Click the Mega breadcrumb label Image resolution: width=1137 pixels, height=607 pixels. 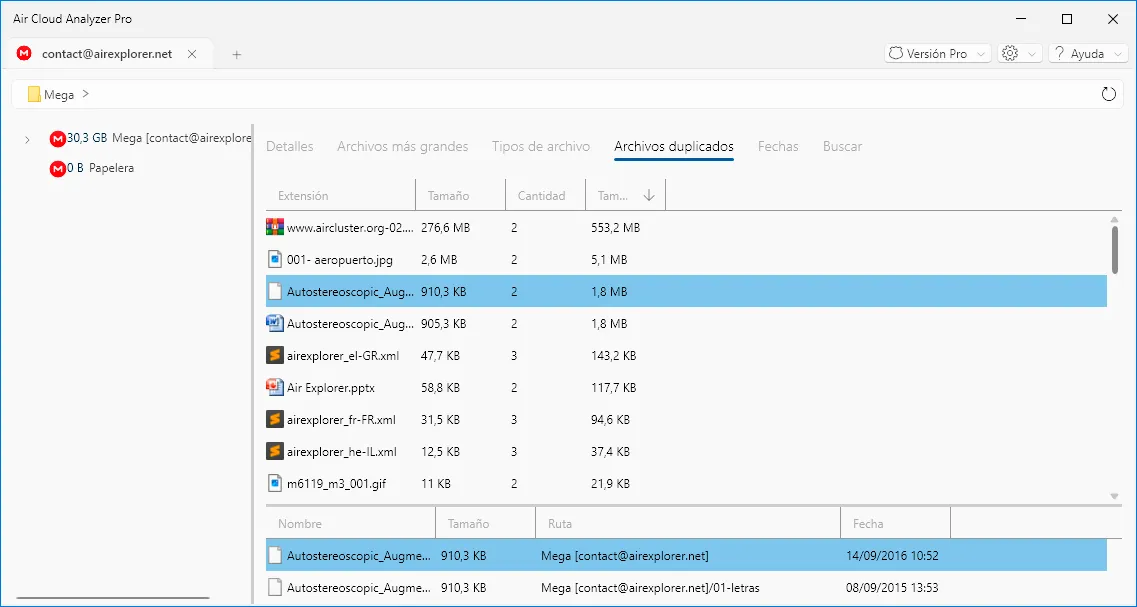coord(59,95)
